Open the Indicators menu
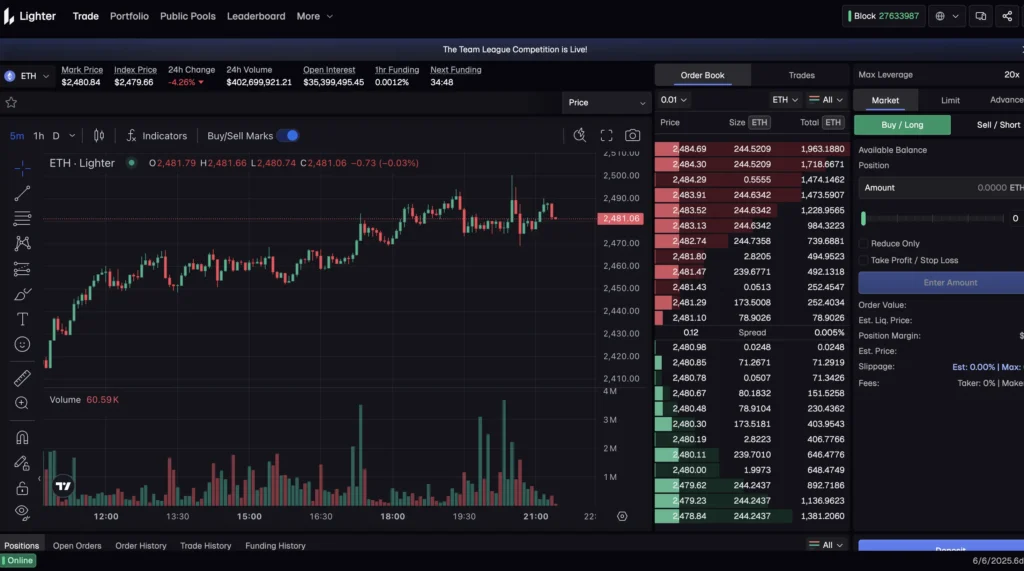 tap(157, 136)
